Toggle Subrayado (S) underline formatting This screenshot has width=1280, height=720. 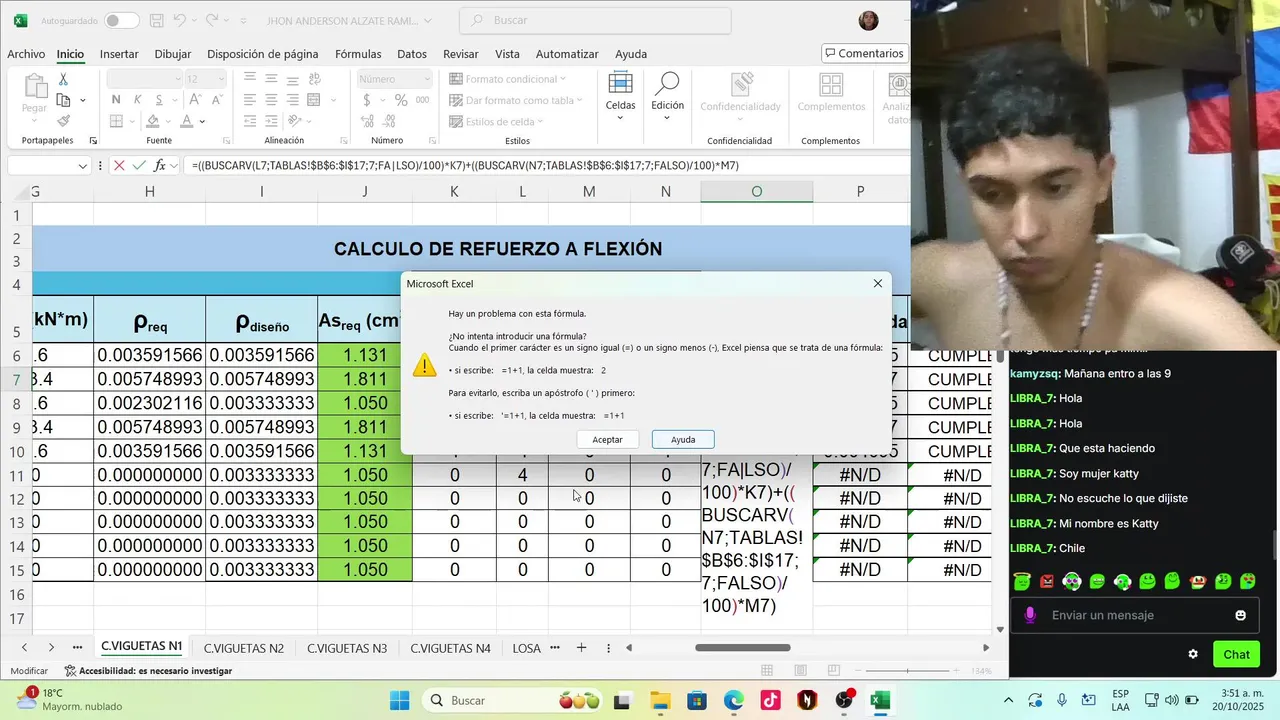click(x=160, y=100)
